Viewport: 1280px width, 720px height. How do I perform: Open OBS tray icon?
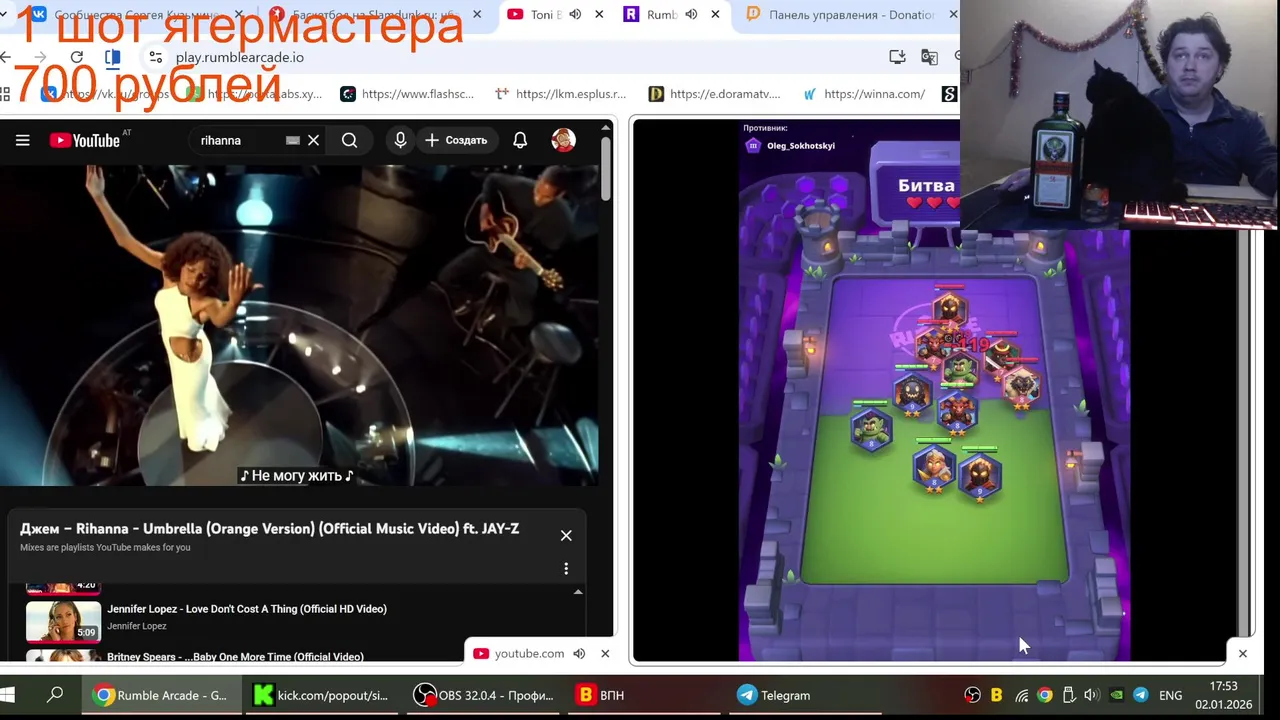pyautogui.click(x=972, y=695)
